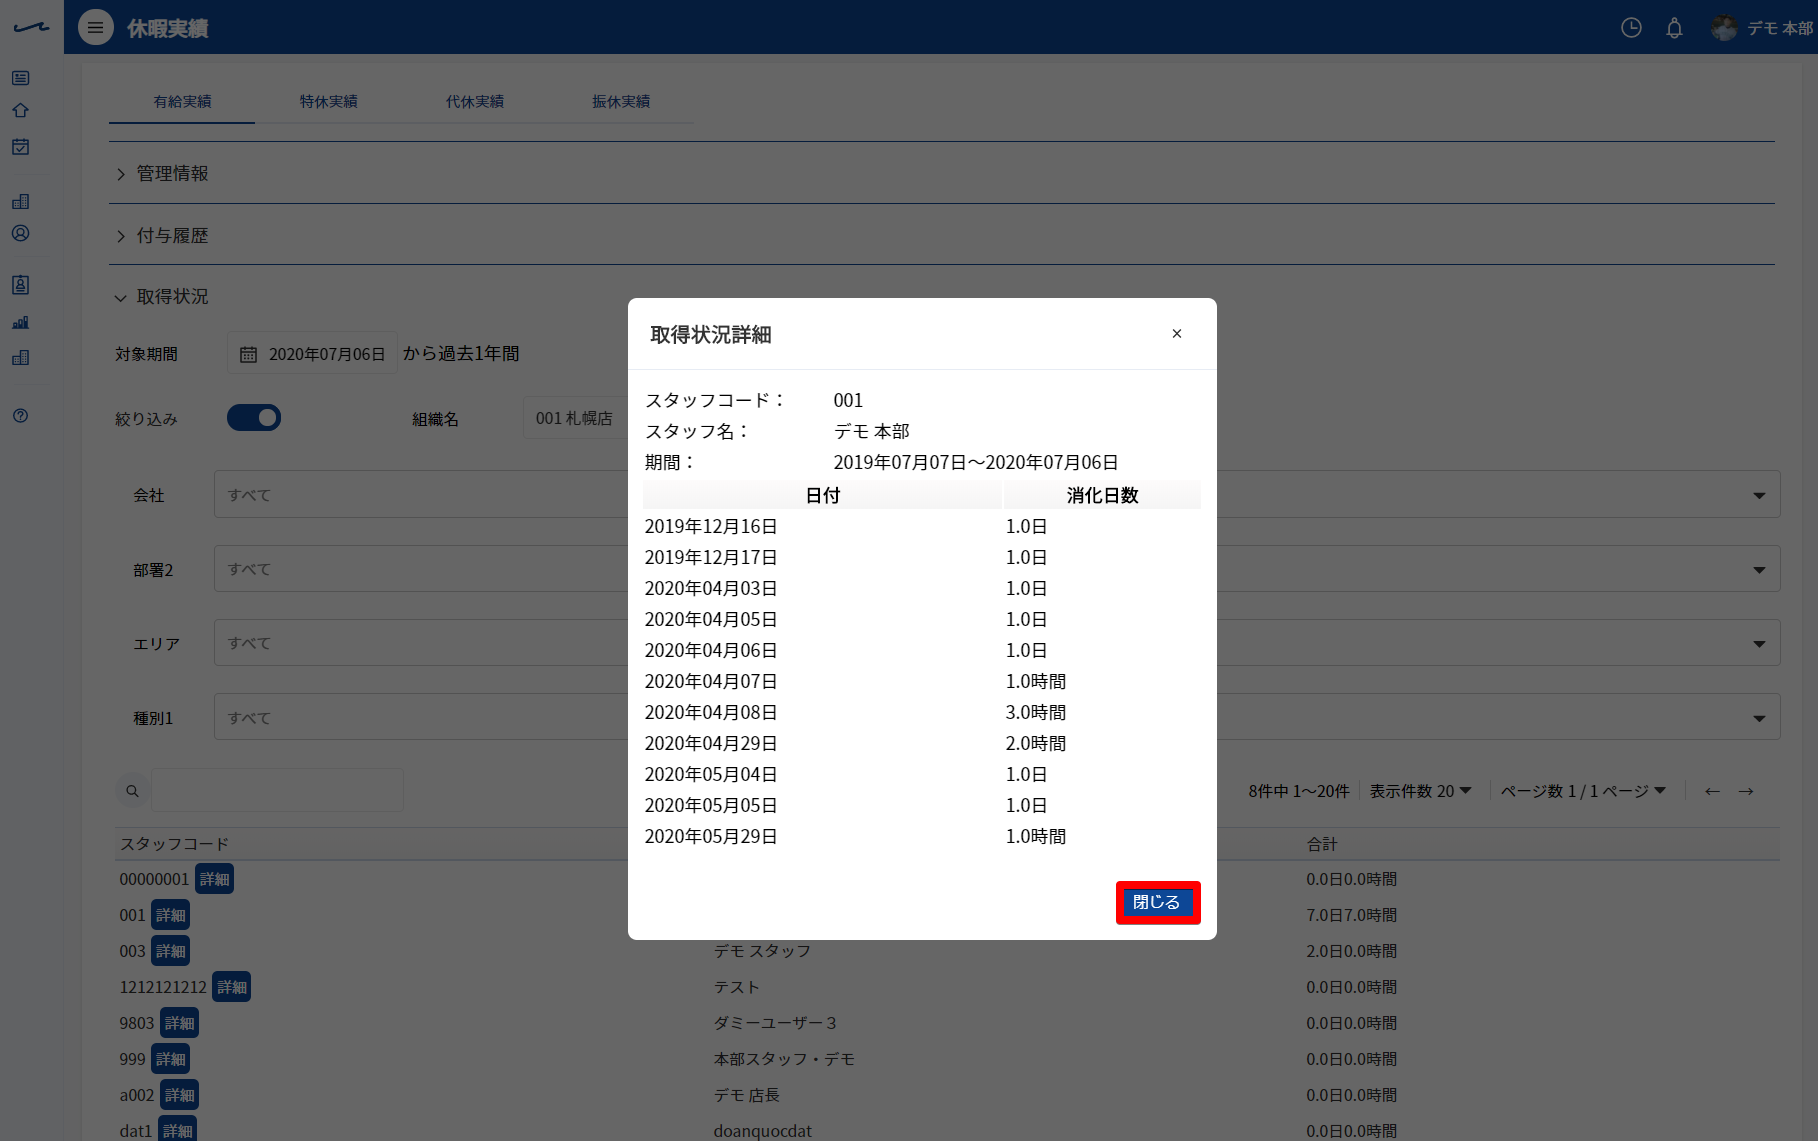Click the 2020年05月29日 row in dialog
This screenshot has width=1818, height=1141.
pos(921,837)
